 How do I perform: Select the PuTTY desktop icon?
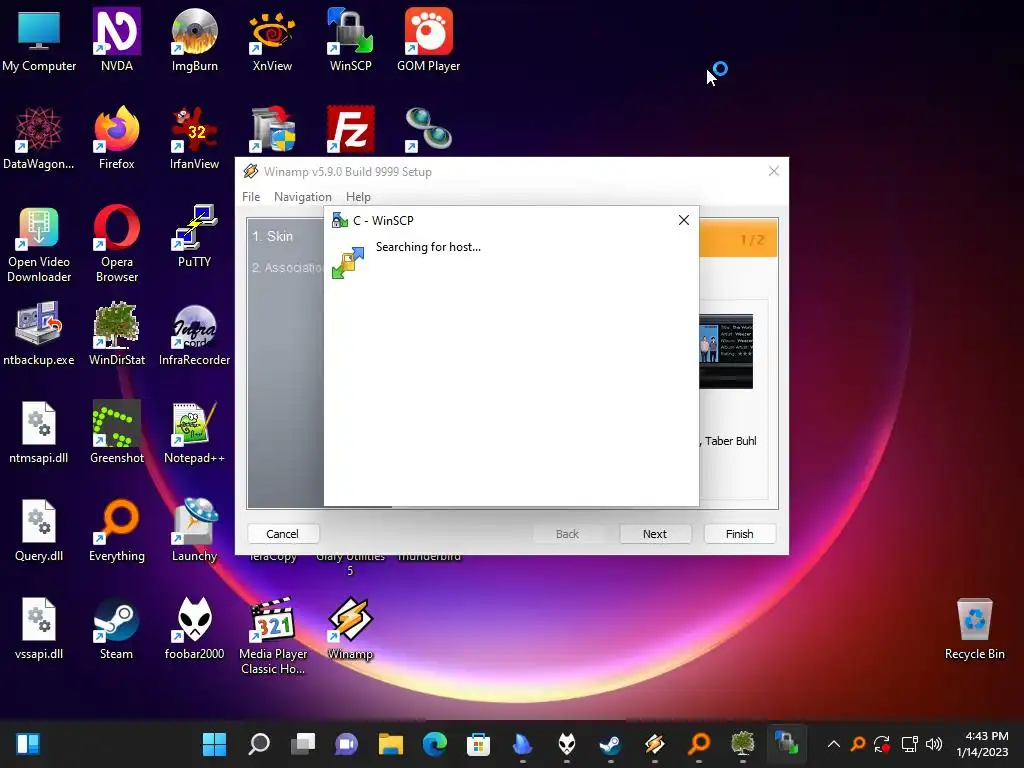194,236
